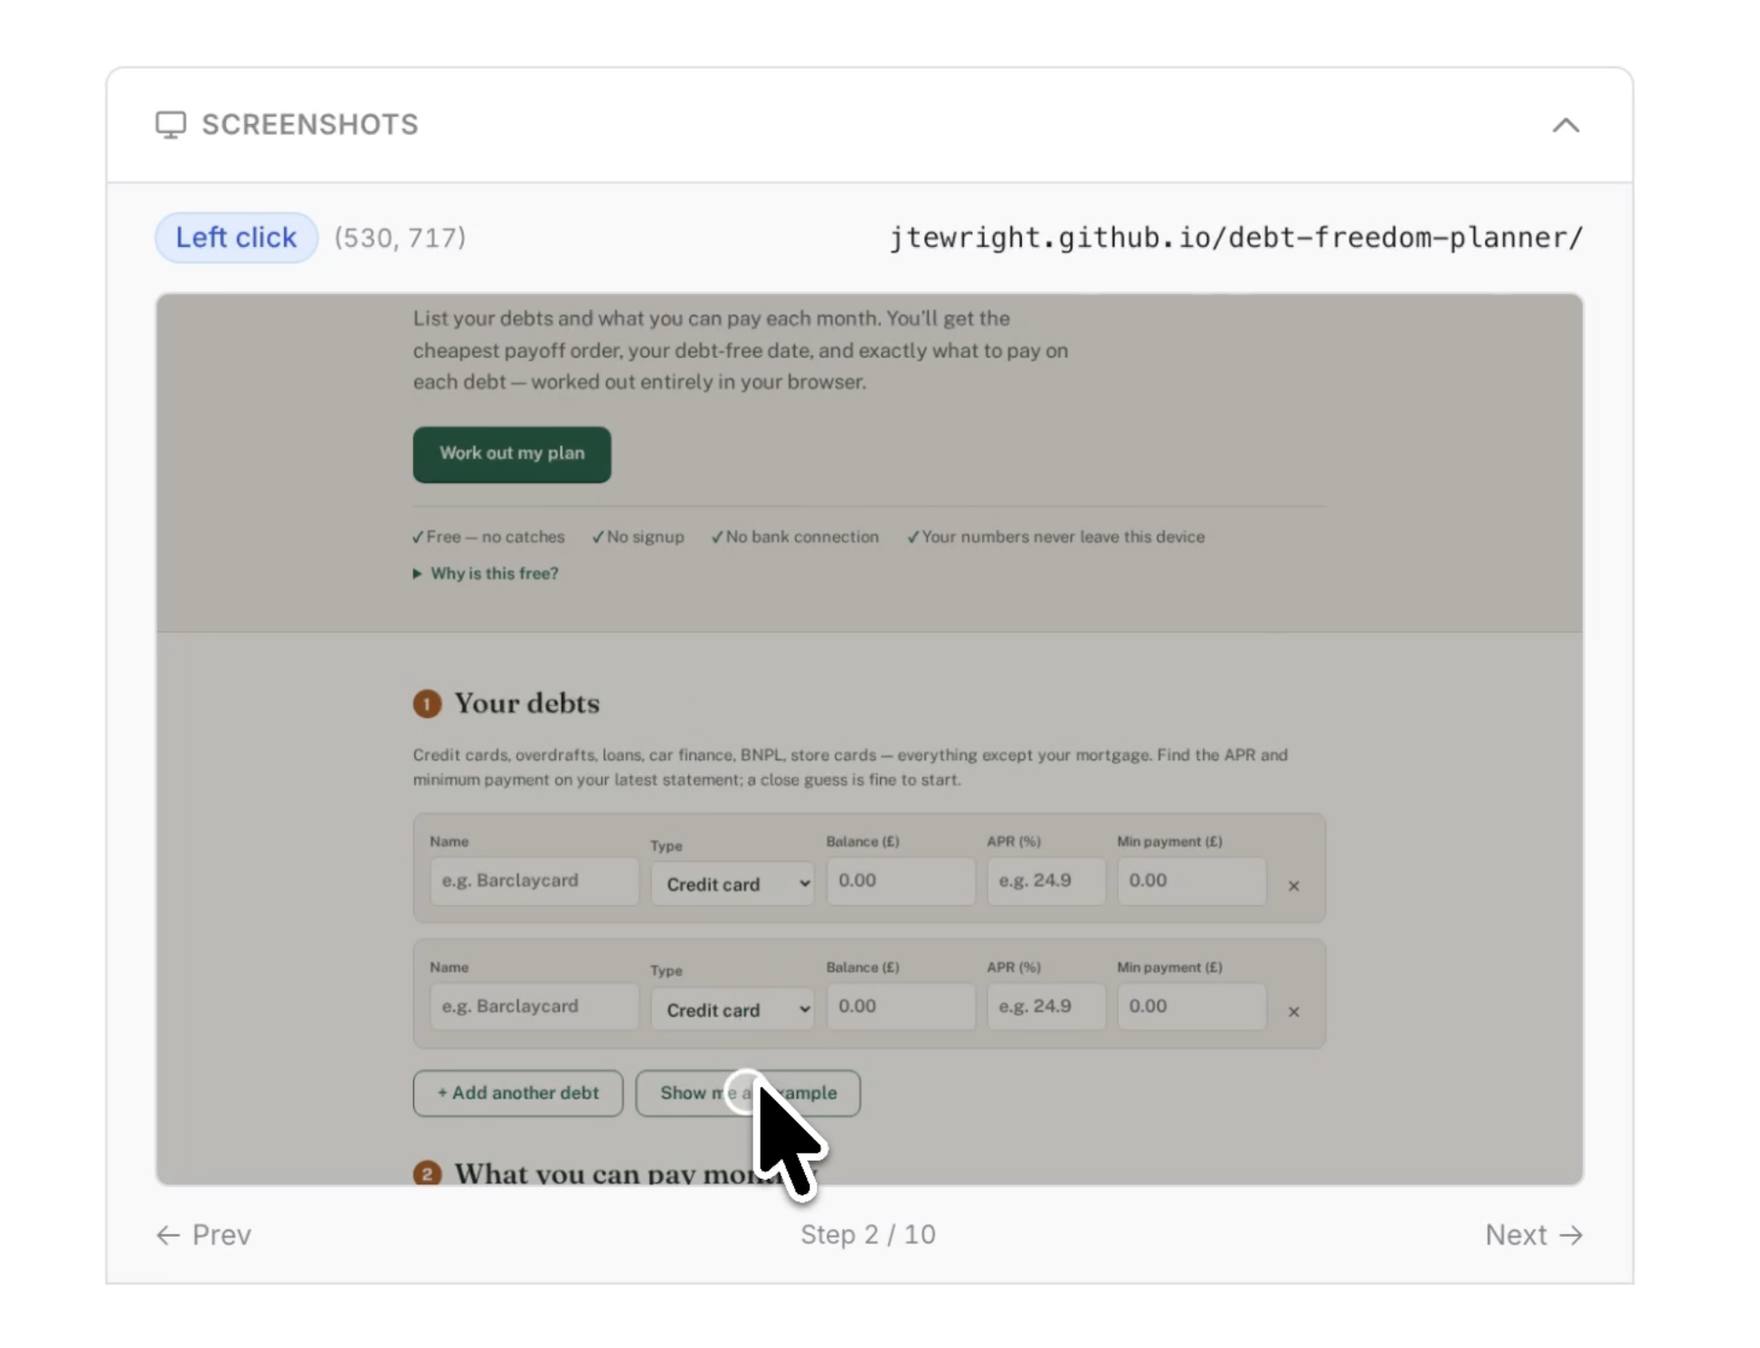The width and height of the screenshot is (1760, 1348).
Task: Click the second debt row Balance field
Action: click(x=900, y=1007)
